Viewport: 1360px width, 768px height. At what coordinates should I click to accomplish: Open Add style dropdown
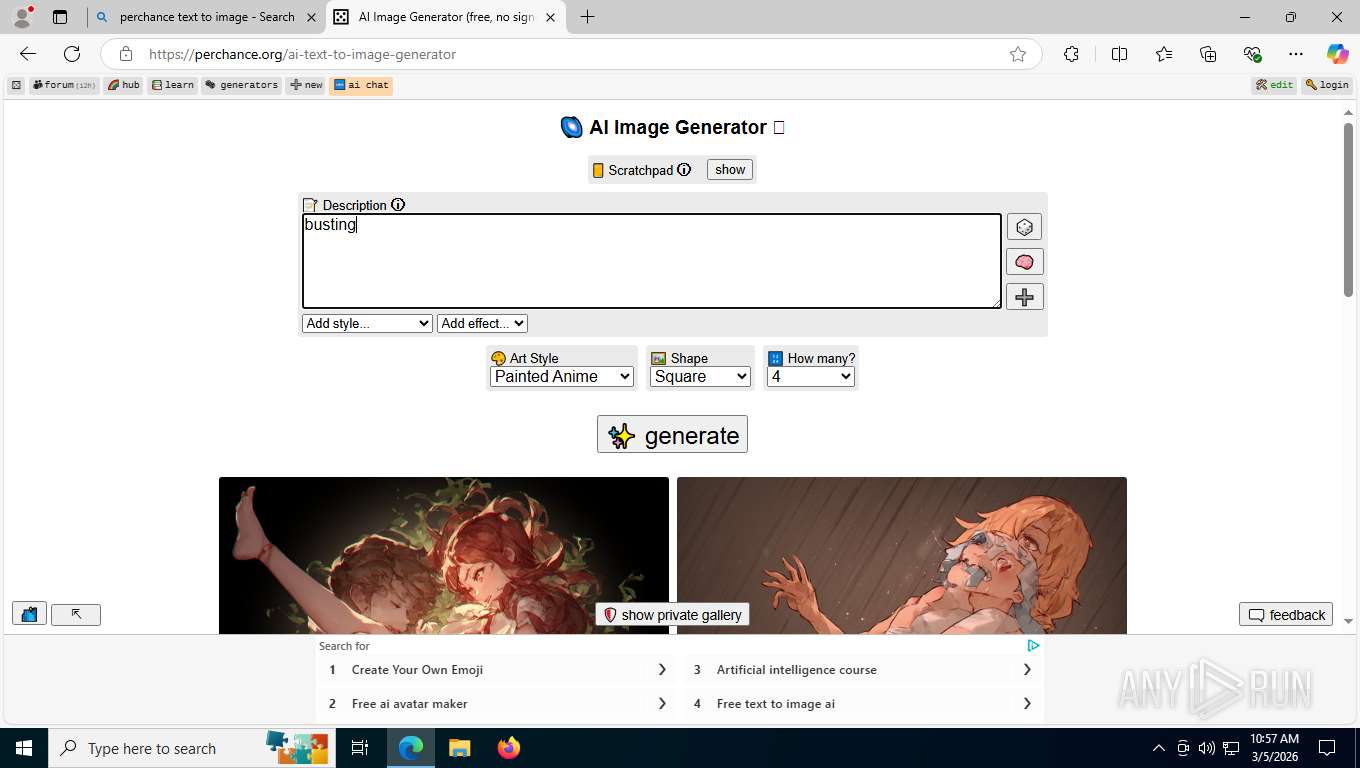coord(367,323)
